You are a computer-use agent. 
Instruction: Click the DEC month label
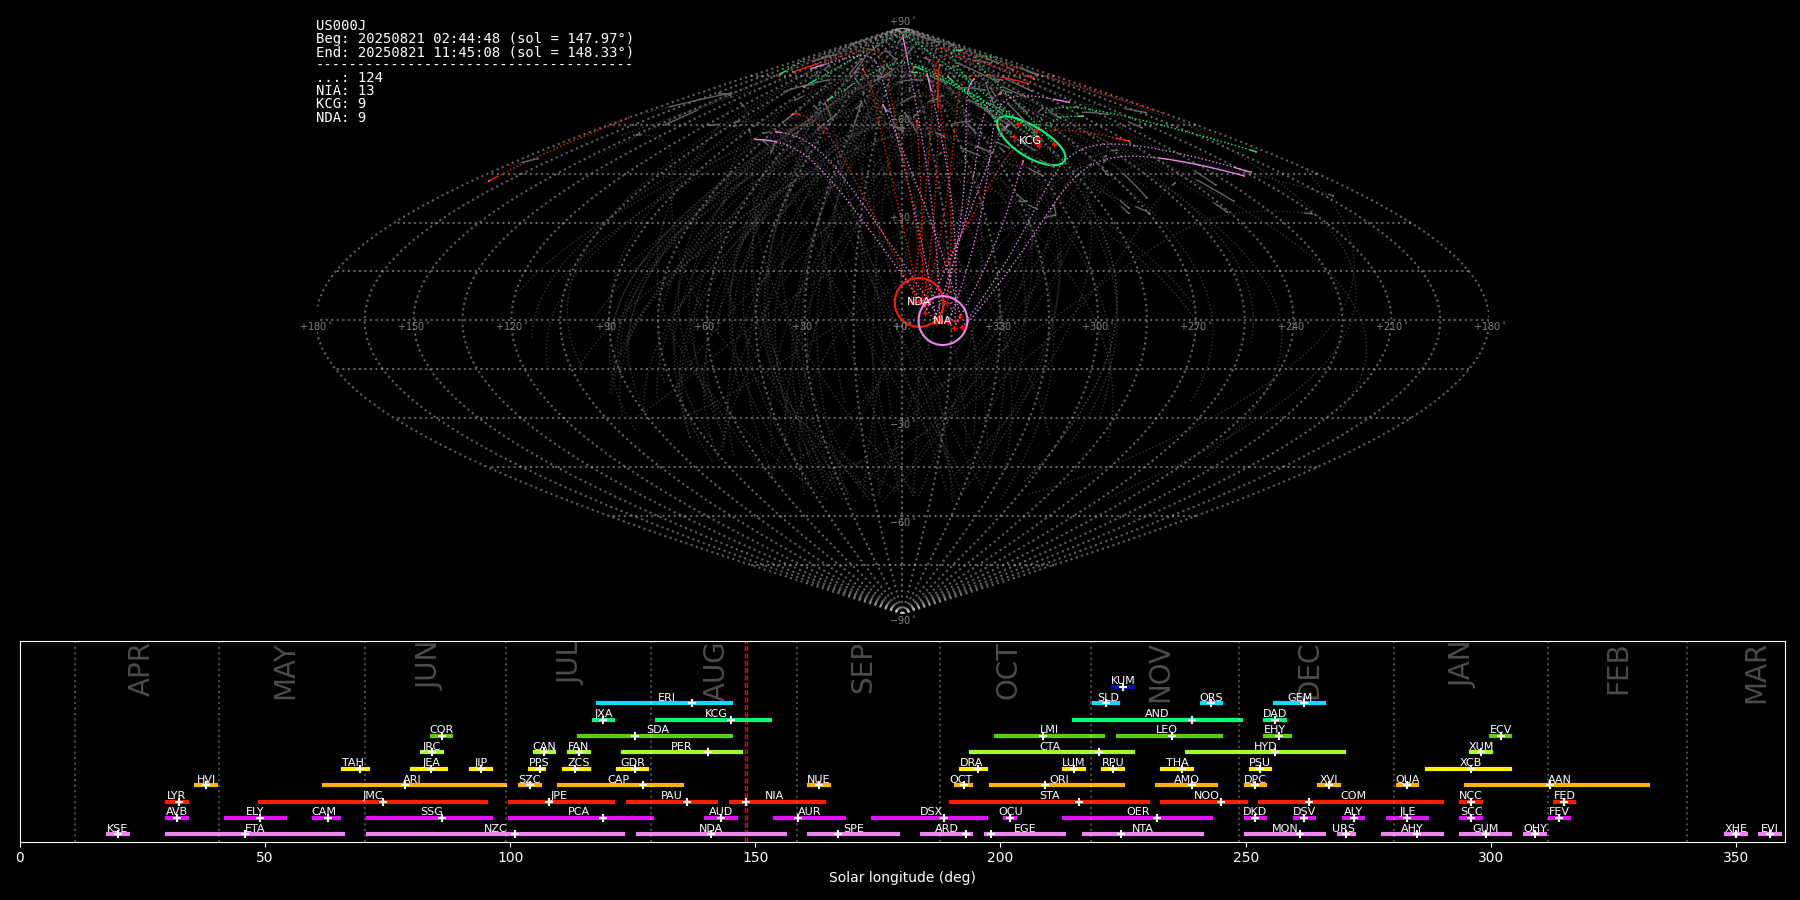tap(1309, 672)
